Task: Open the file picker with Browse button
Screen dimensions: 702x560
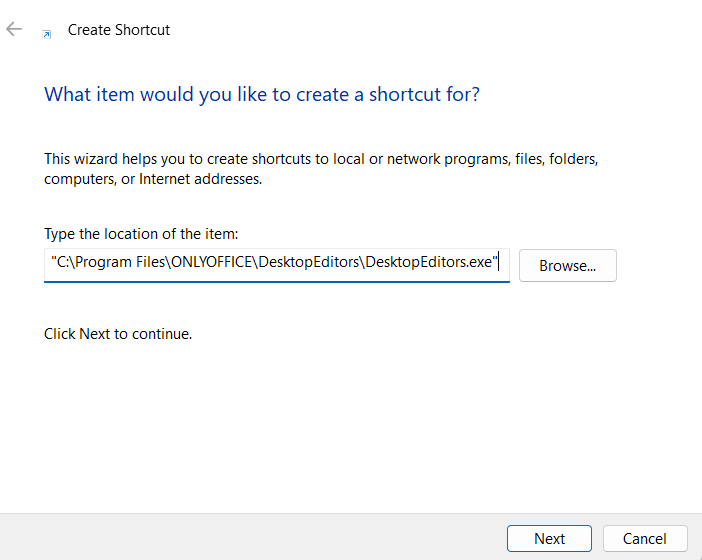Action: point(568,265)
